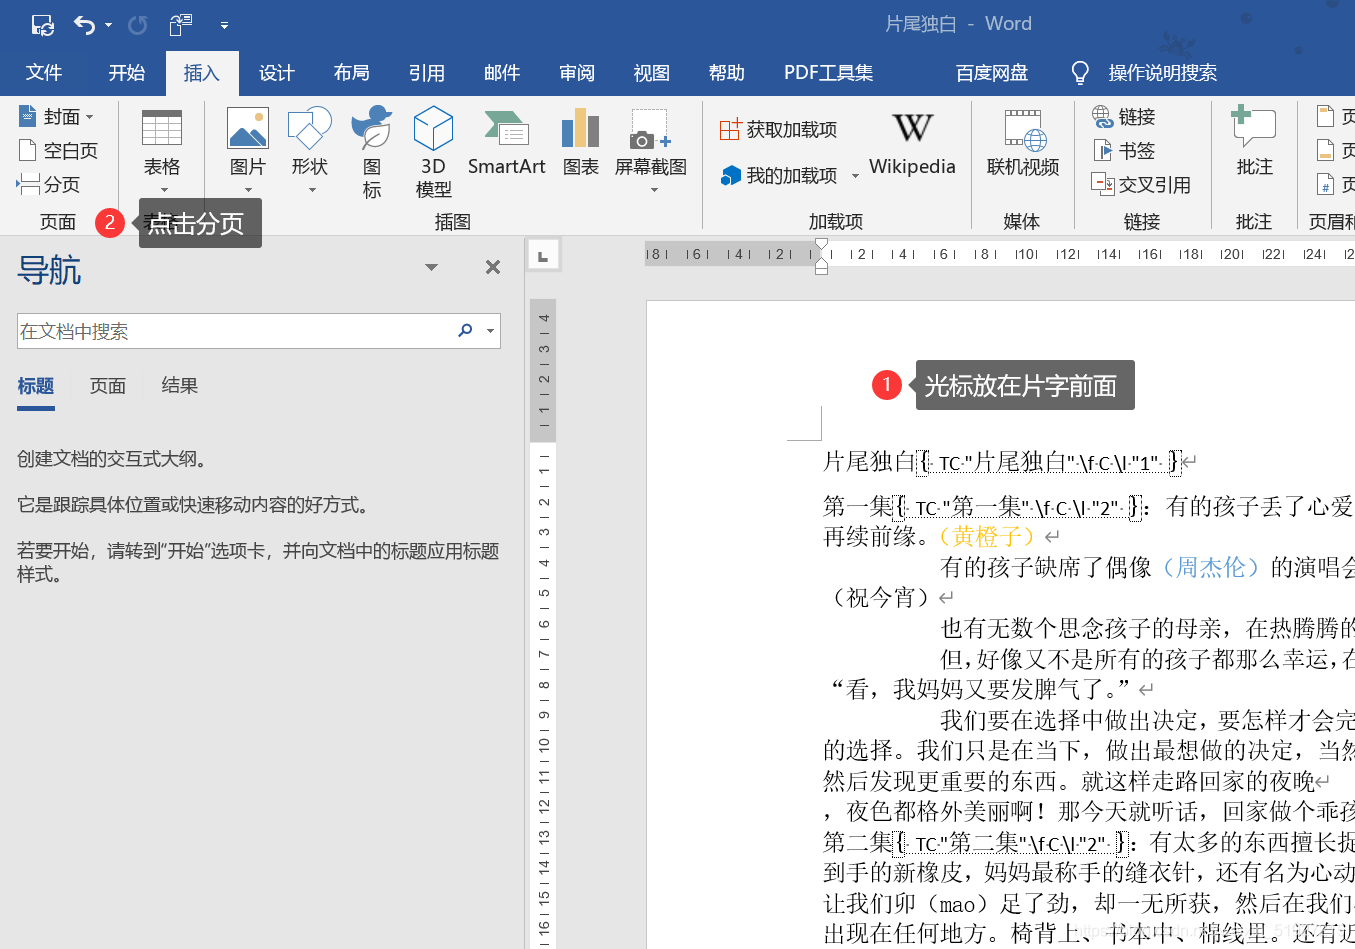1355x949 pixels.
Task: Switch to the 邮件 ribbon tab
Action: tap(502, 73)
